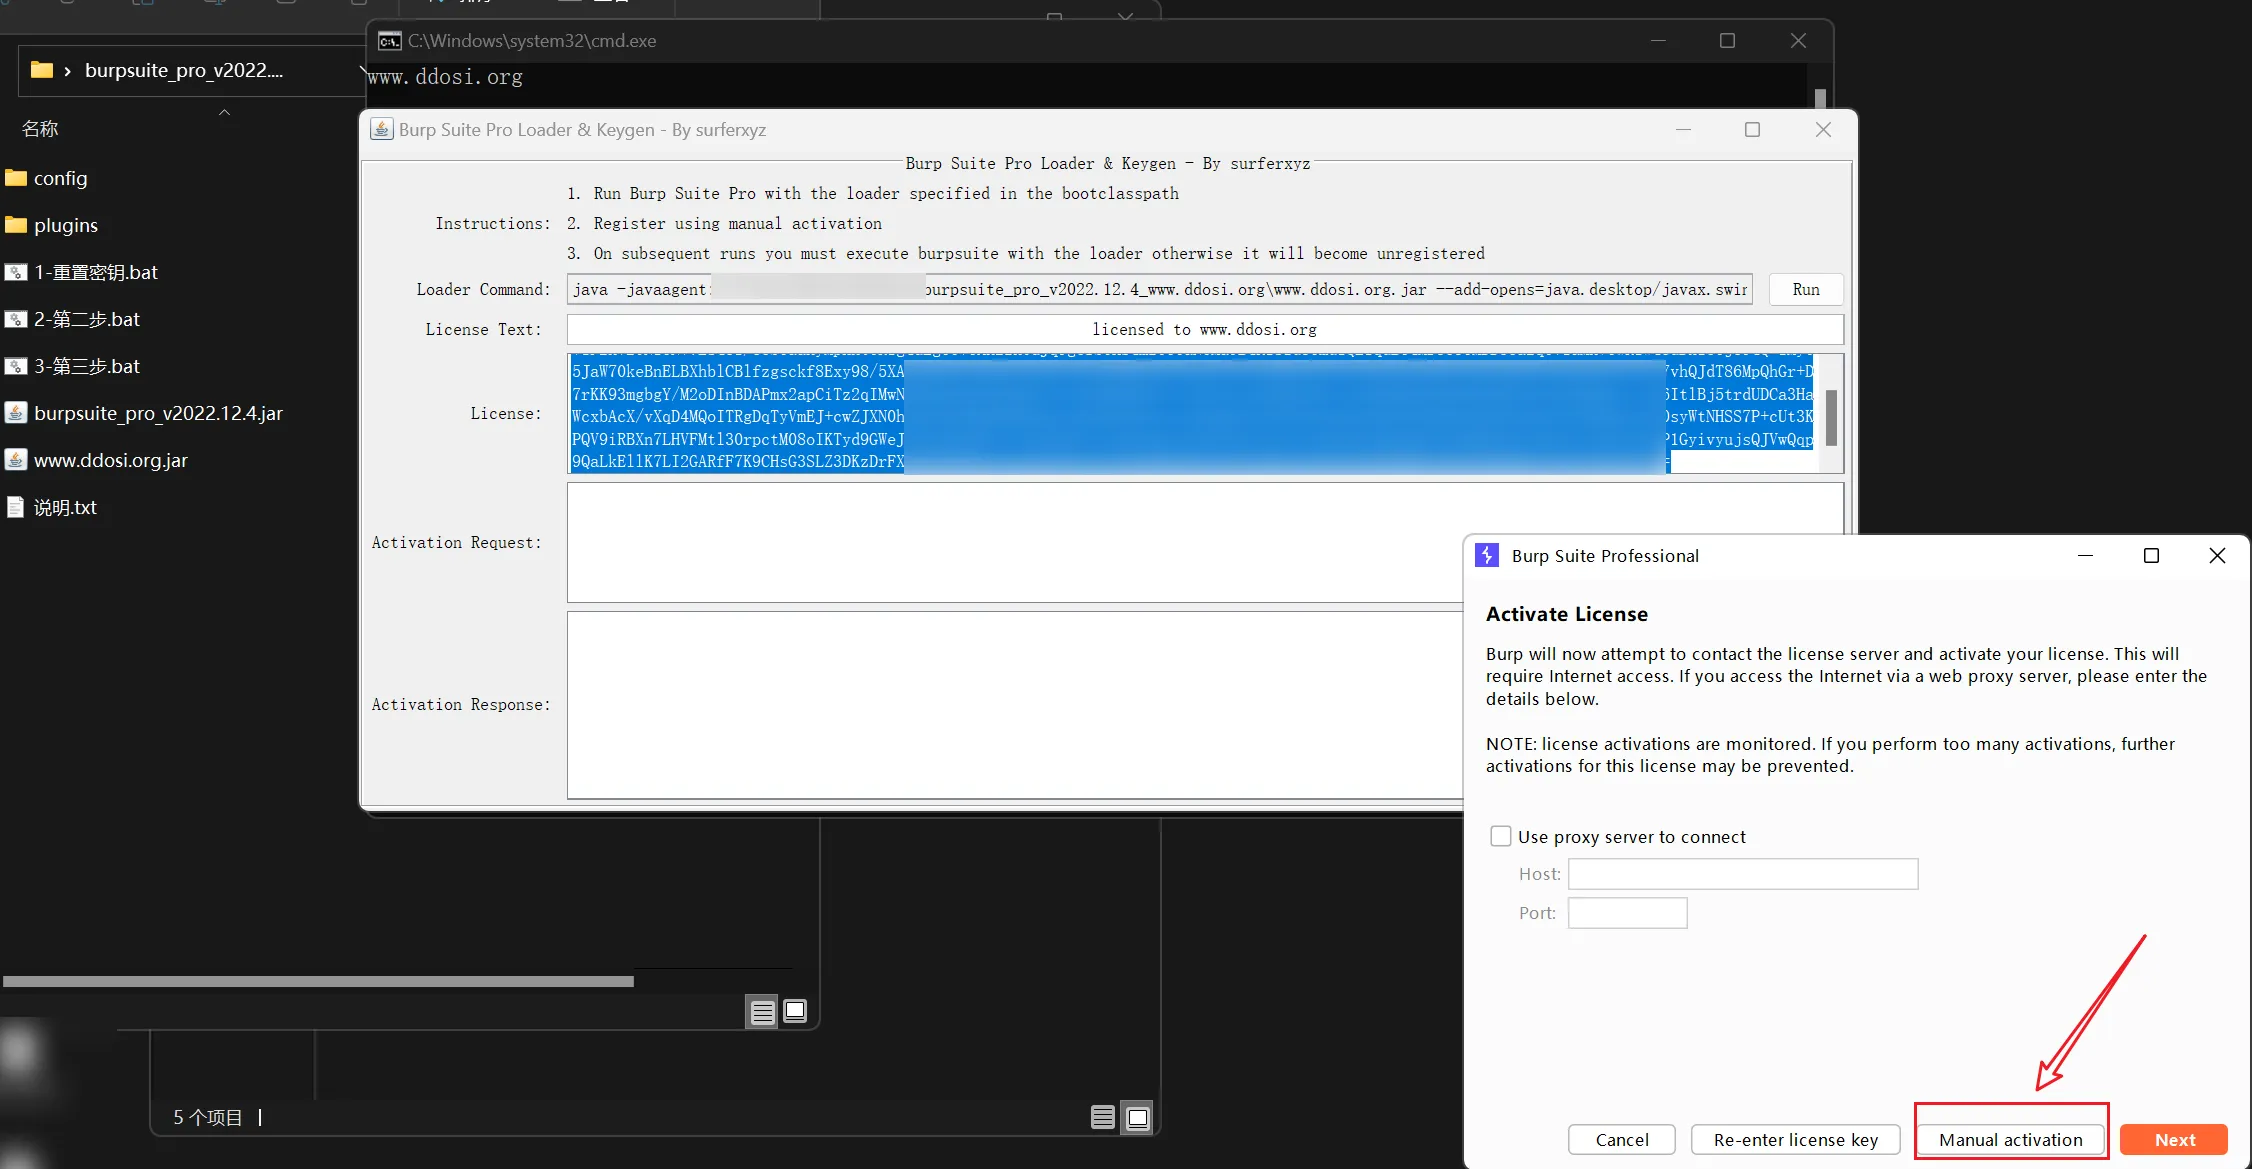The image size is (2252, 1169).
Task: Select the 1-重置密钥.bat file name
Action: 96,272
